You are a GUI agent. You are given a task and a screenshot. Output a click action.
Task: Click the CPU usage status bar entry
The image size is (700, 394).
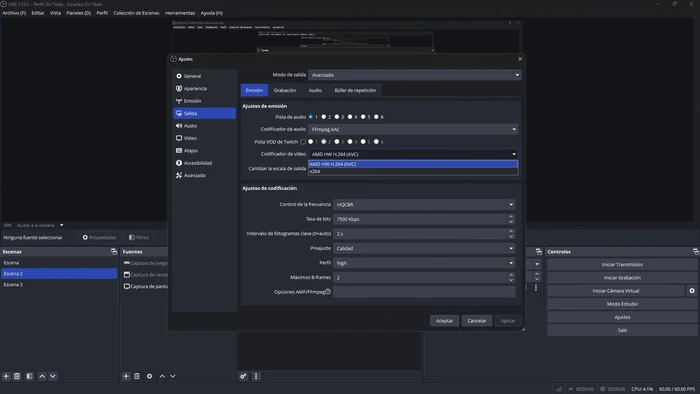click(x=642, y=389)
